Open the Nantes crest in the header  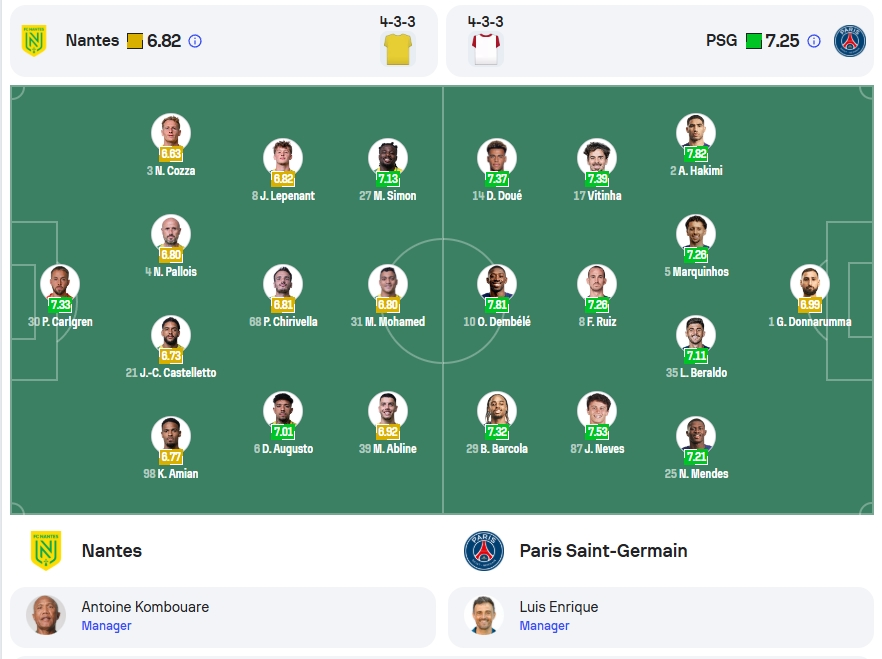pyautogui.click(x=34, y=40)
